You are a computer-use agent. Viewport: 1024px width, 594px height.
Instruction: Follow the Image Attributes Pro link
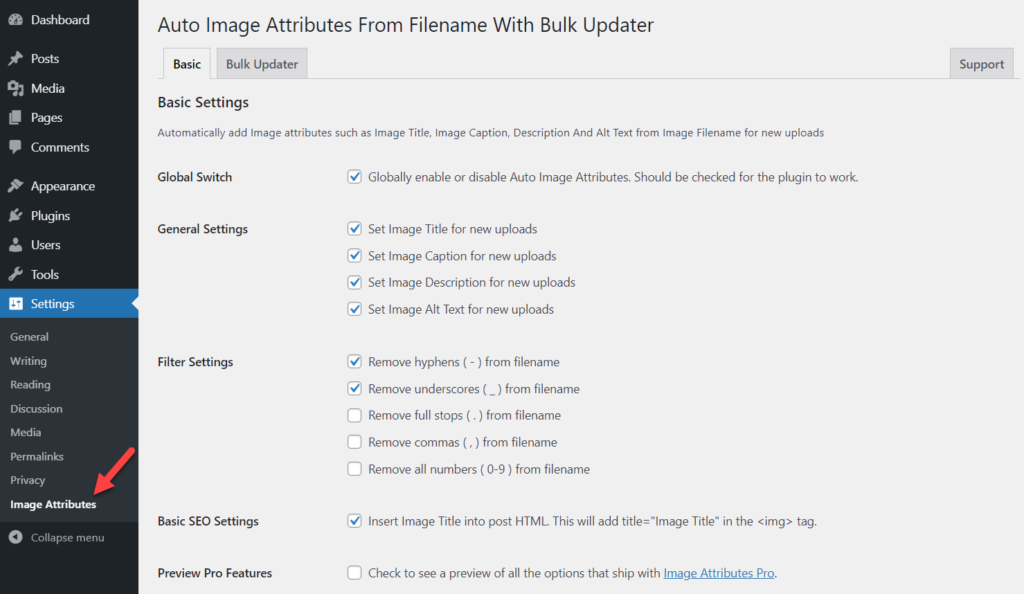719,573
